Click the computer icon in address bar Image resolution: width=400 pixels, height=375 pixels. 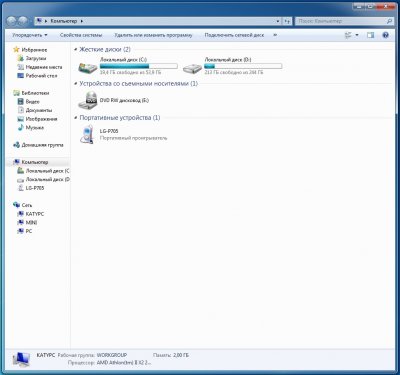(x=39, y=21)
